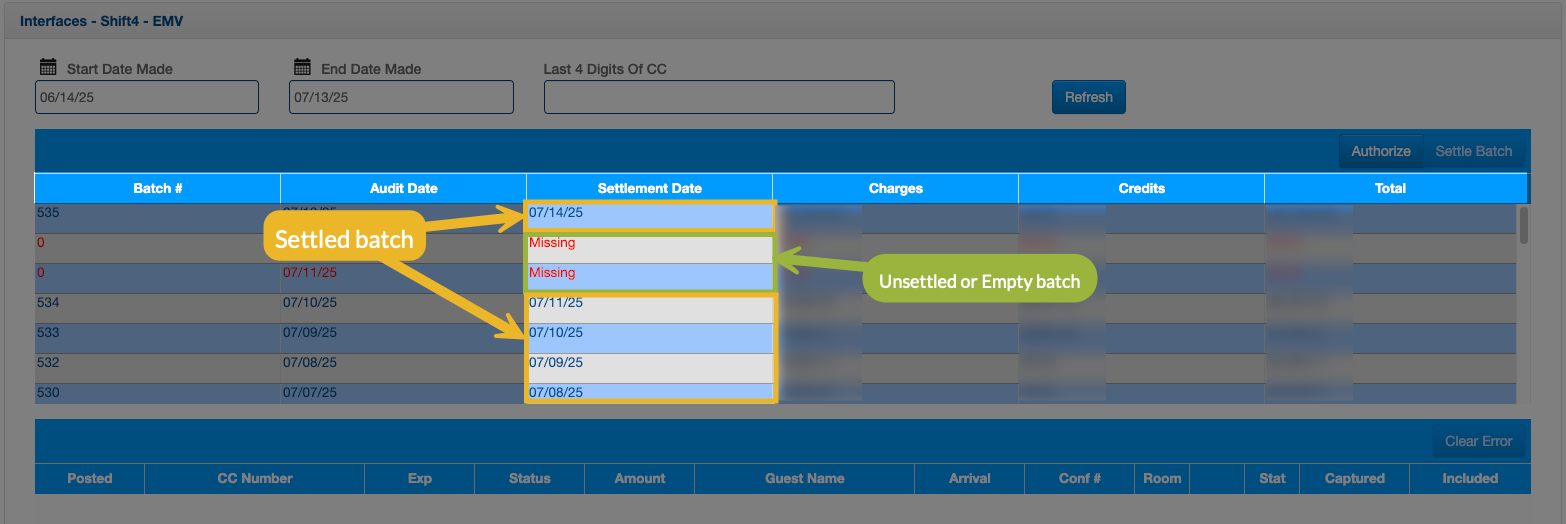Click the Audit Date column header
This screenshot has width=1566, height=524.
pyautogui.click(x=403, y=188)
